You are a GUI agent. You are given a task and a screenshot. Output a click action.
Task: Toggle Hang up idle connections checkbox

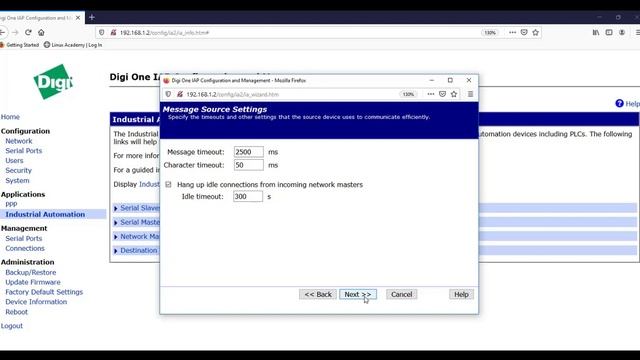(168, 184)
